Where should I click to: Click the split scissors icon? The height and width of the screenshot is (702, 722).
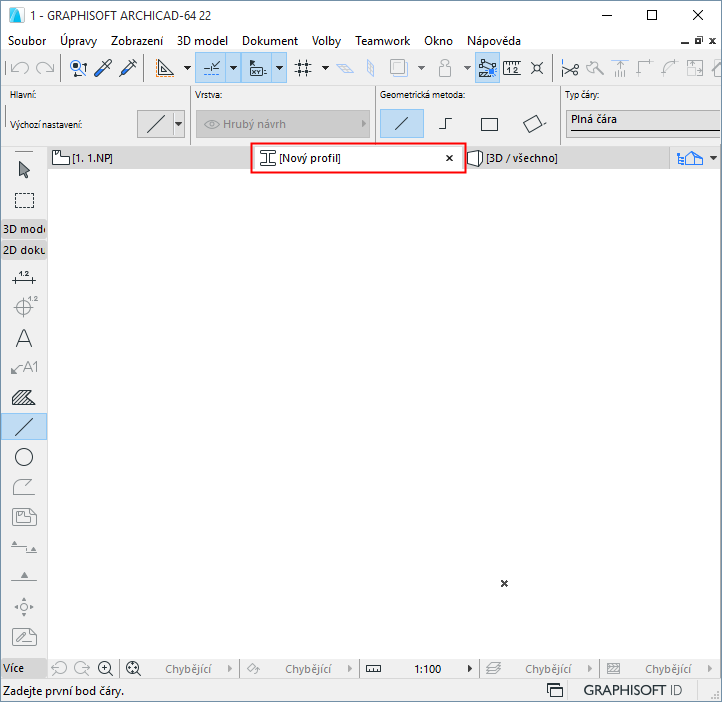[x=570, y=69]
